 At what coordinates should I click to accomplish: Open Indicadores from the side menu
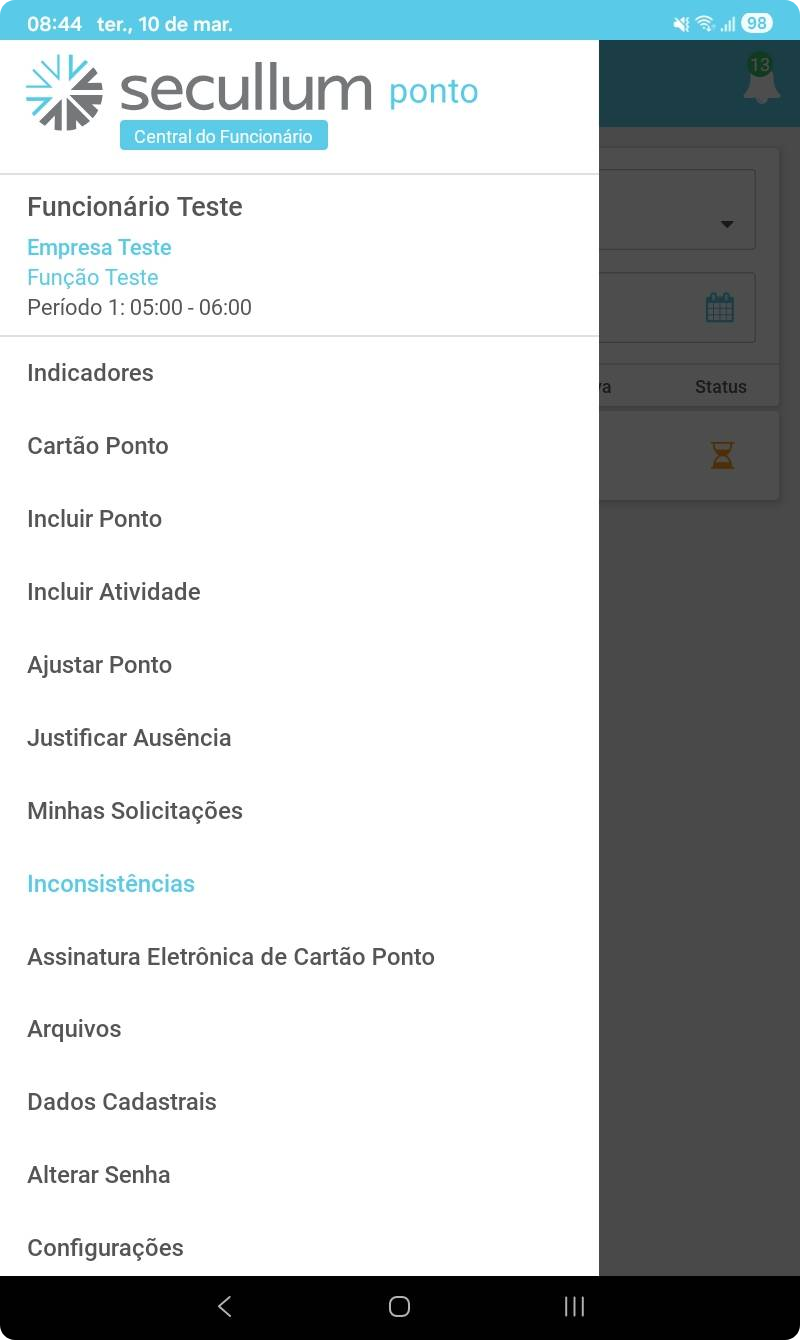point(91,373)
